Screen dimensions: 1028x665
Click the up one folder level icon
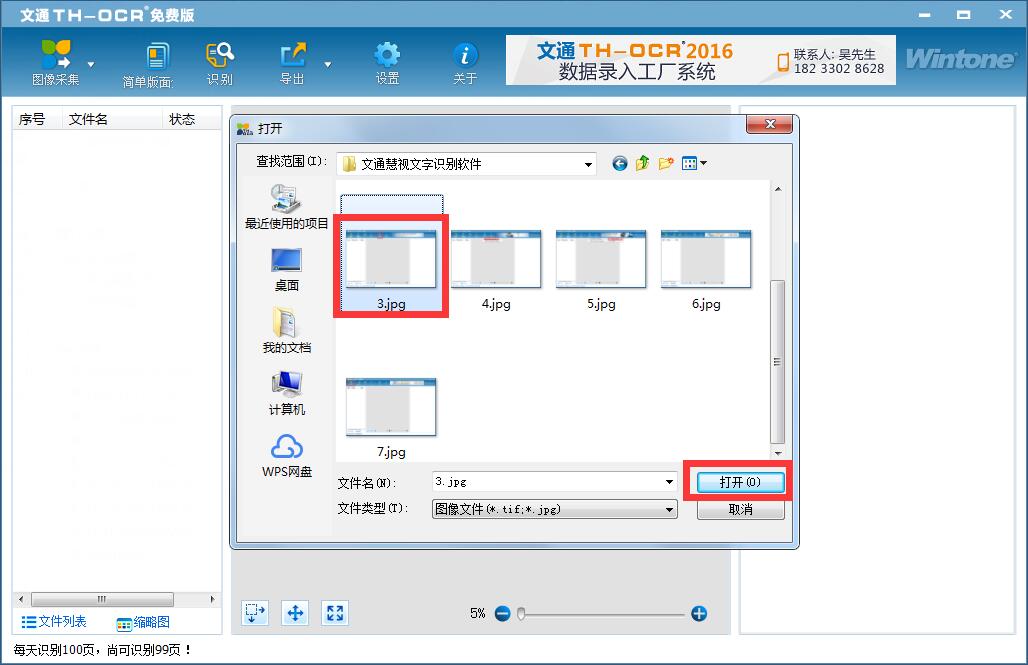click(643, 163)
